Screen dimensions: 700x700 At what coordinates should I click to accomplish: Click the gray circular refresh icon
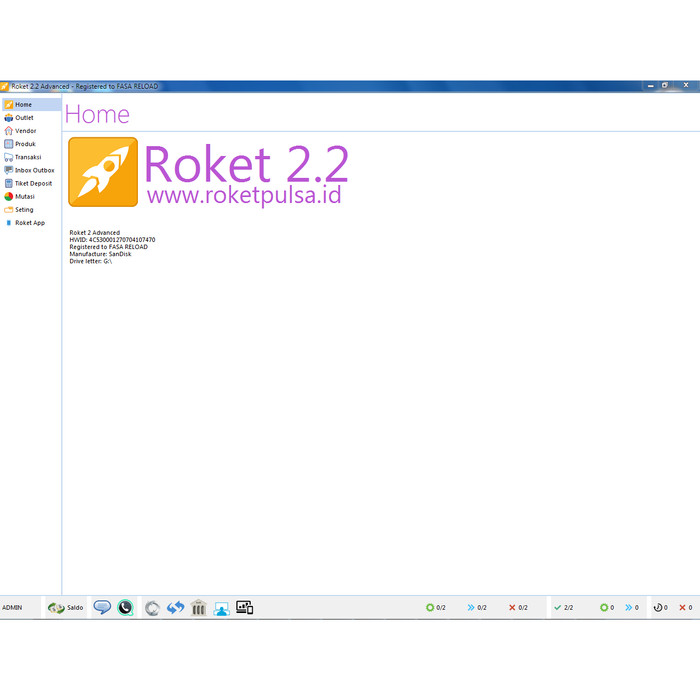click(152, 608)
